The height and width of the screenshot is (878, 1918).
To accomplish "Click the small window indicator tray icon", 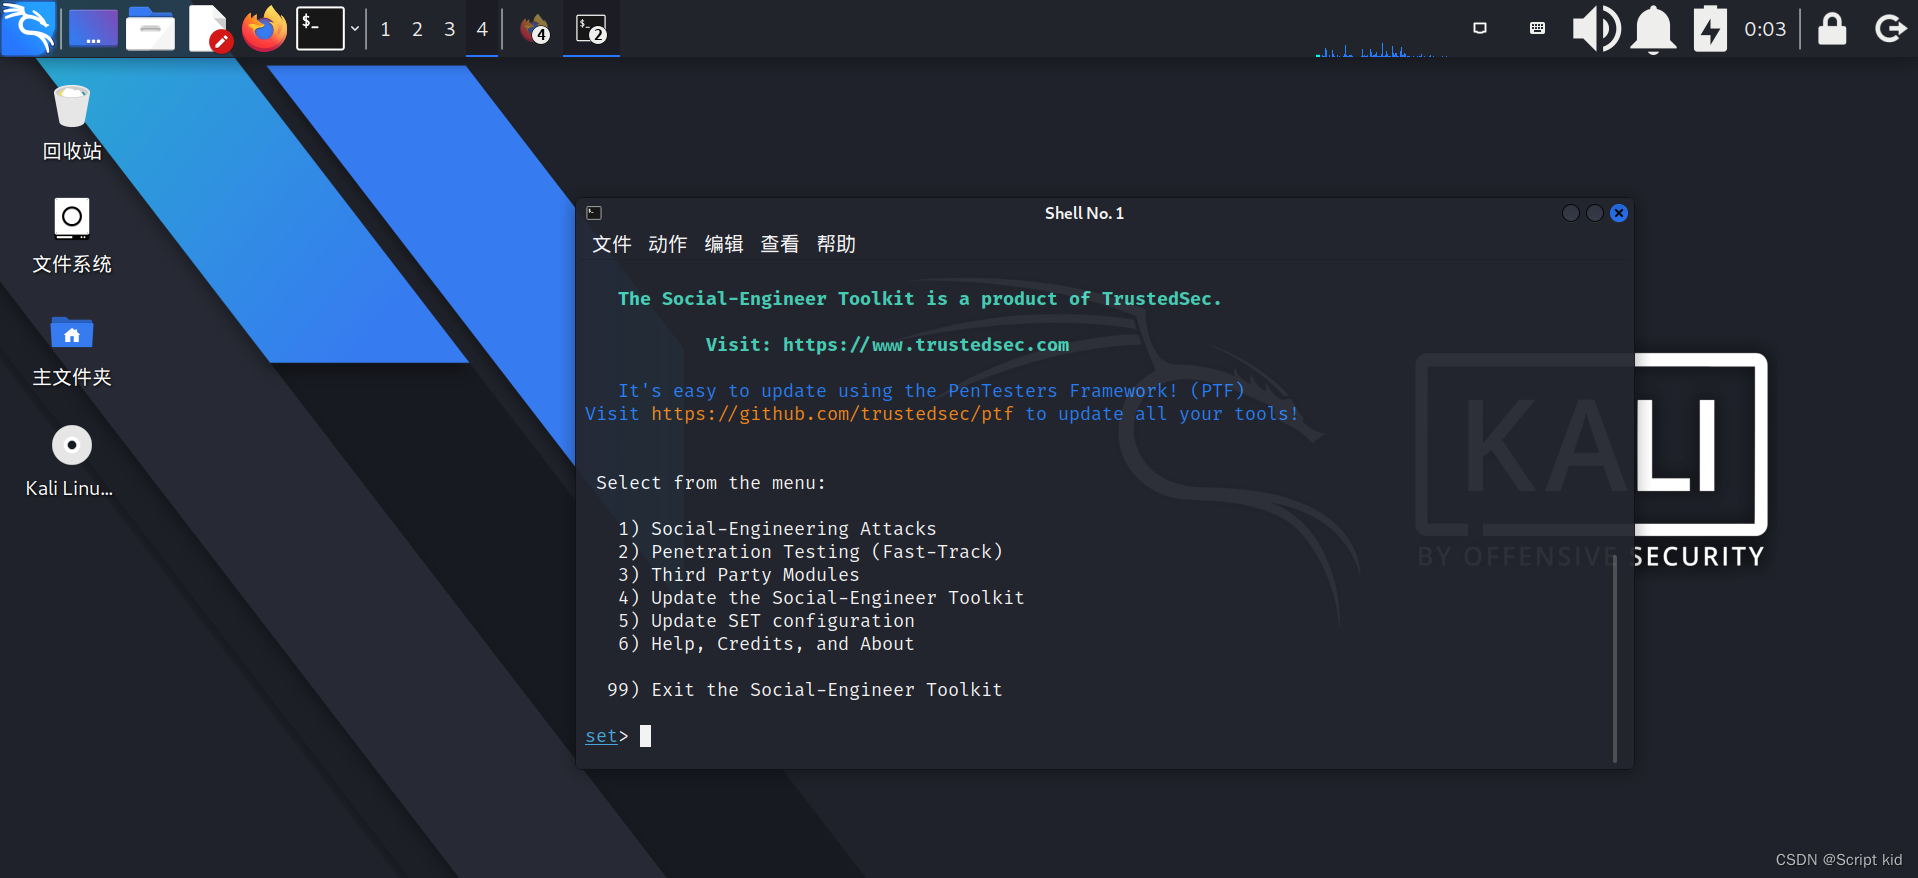I will click(x=1480, y=28).
